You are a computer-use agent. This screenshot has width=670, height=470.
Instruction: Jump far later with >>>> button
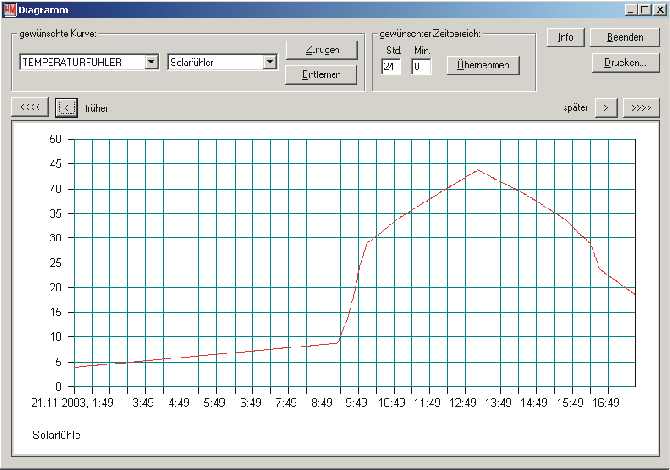click(641, 107)
